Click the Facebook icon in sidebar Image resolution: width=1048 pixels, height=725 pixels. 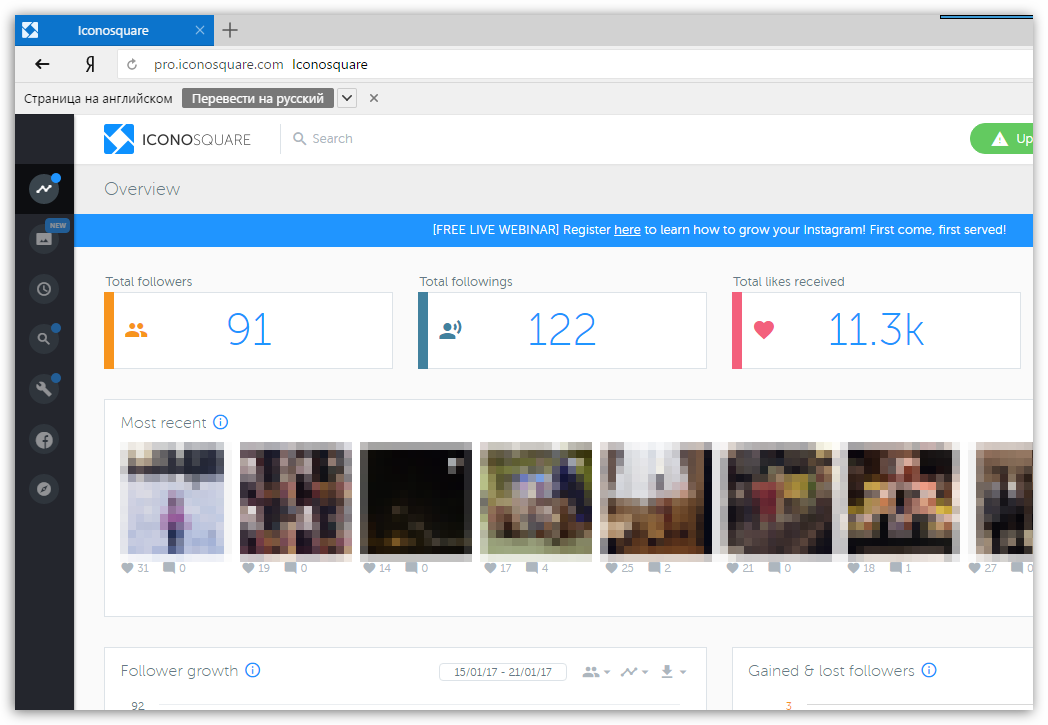[x=44, y=439]
